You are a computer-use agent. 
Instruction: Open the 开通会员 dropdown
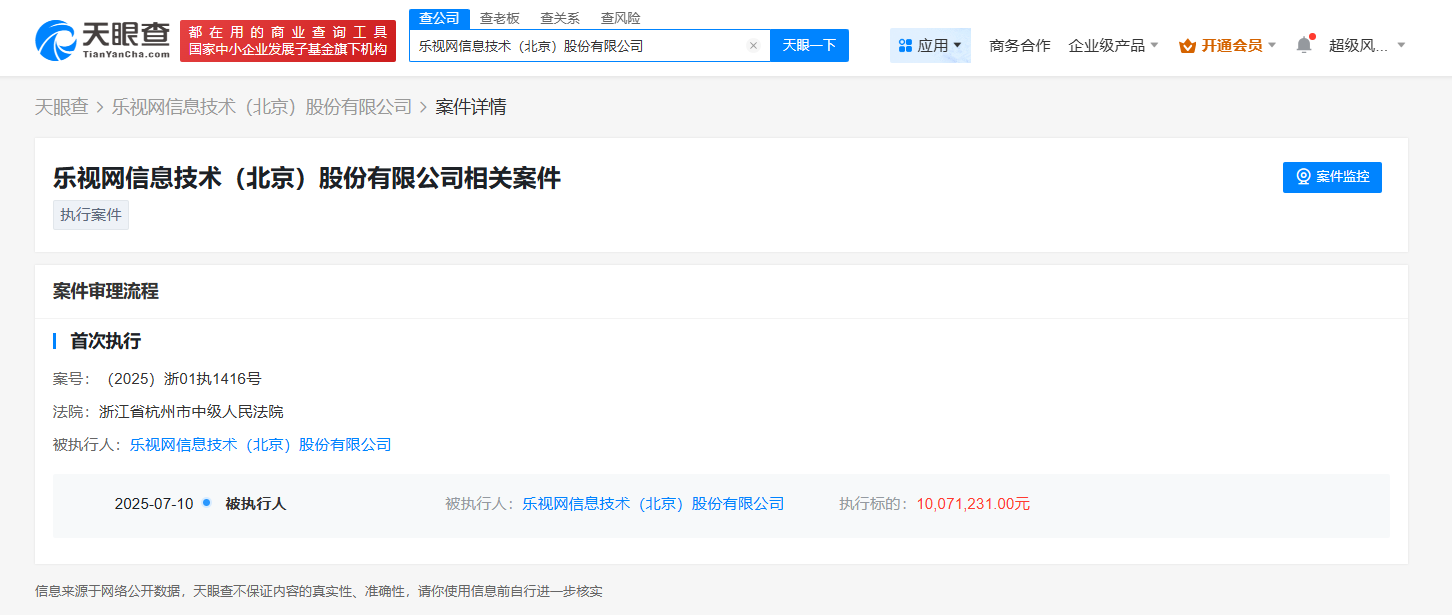click(1228, 46)
